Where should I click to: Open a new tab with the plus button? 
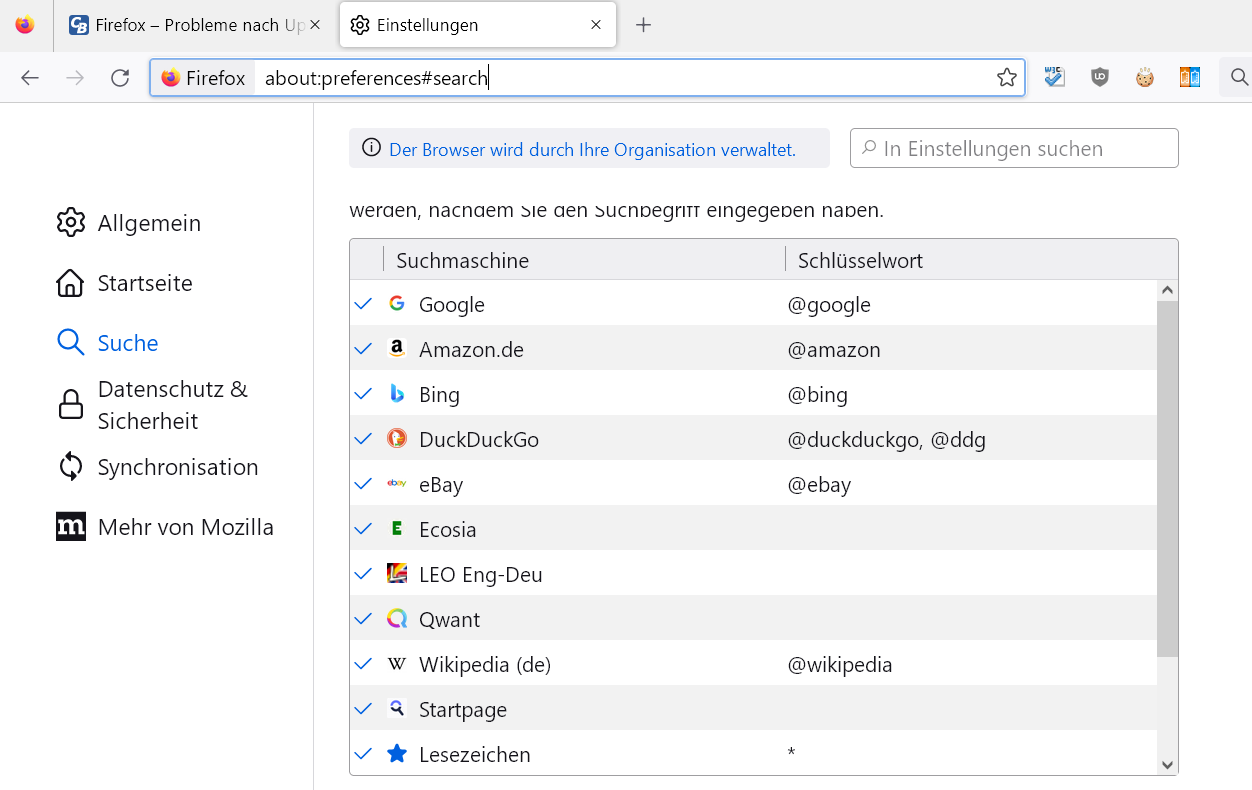644,25
